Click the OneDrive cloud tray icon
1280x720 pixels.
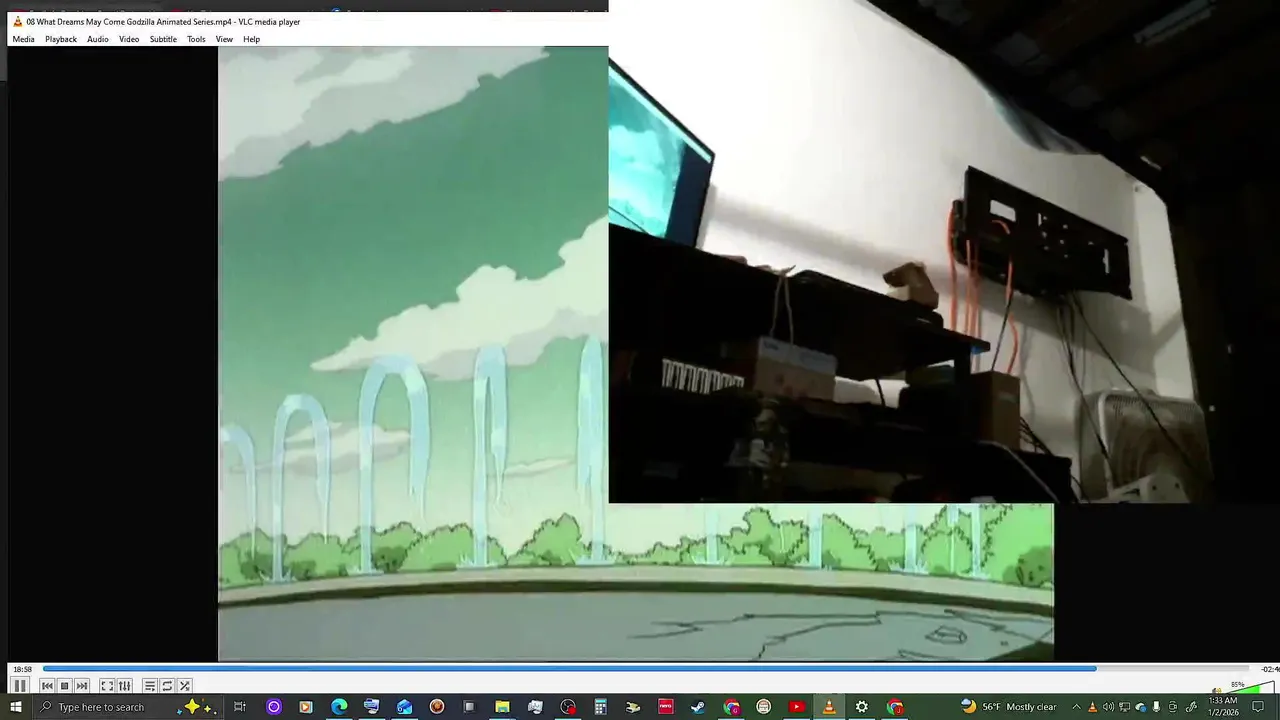coord(1140,707)
